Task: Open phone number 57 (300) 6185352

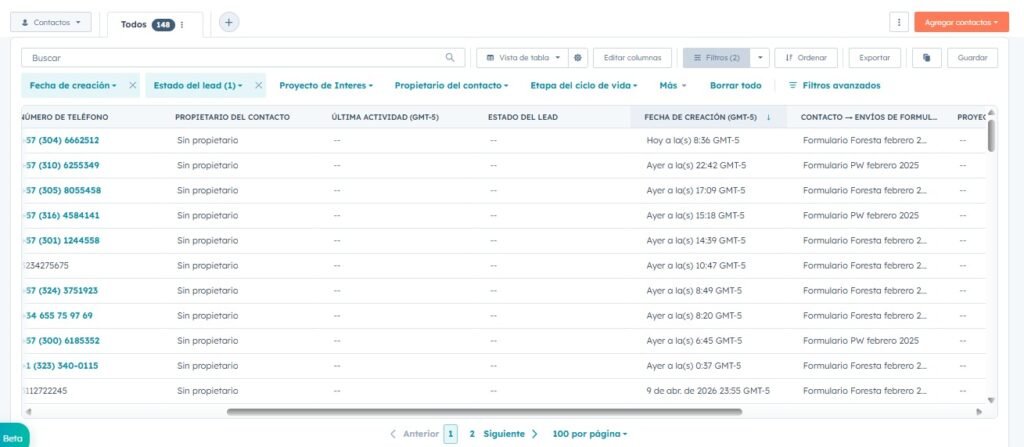Action: tap(62, 340)
